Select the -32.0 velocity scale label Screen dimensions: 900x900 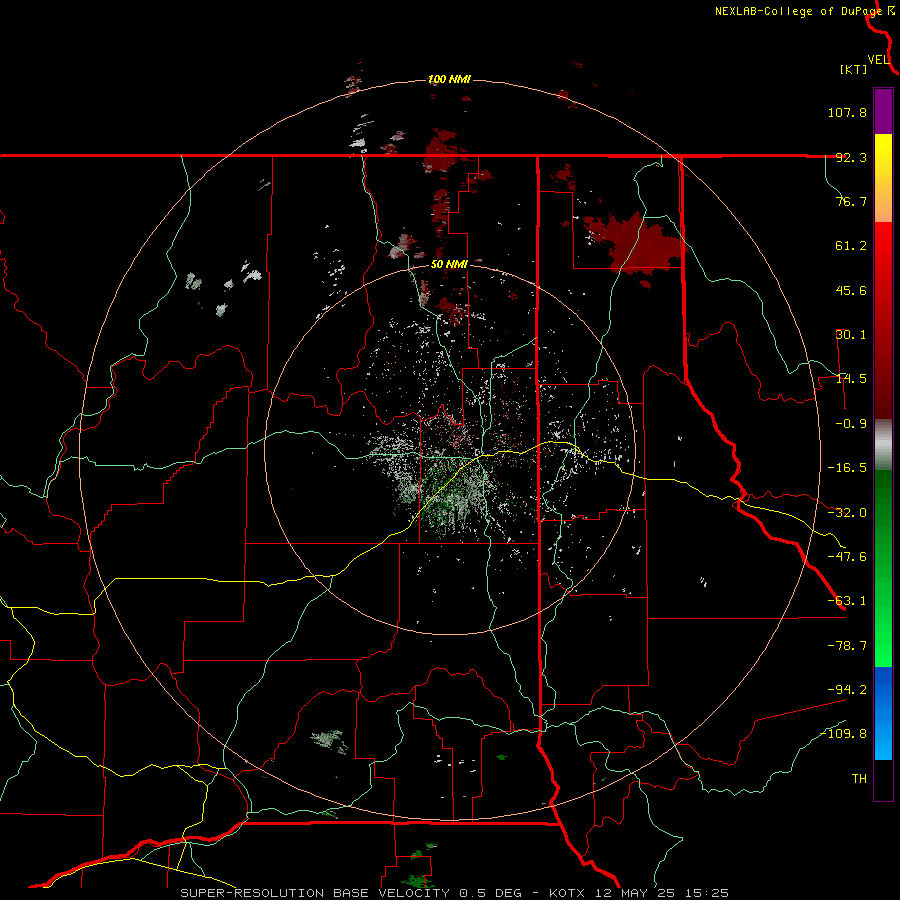pyautogui.click(x=847, y=513)
